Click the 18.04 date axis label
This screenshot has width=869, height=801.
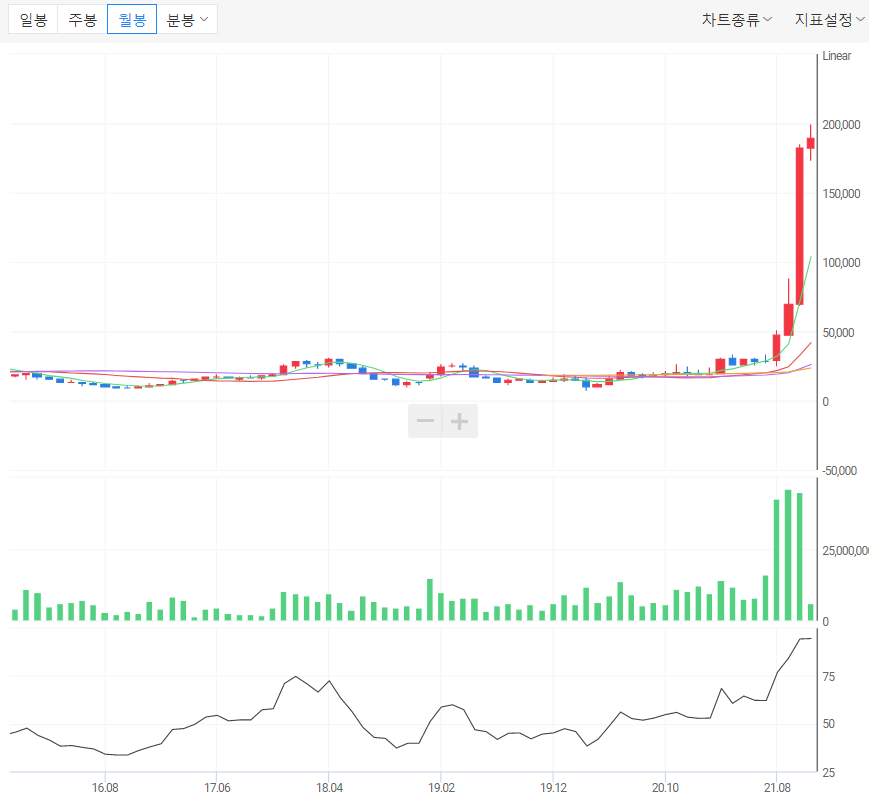point(329,788)
